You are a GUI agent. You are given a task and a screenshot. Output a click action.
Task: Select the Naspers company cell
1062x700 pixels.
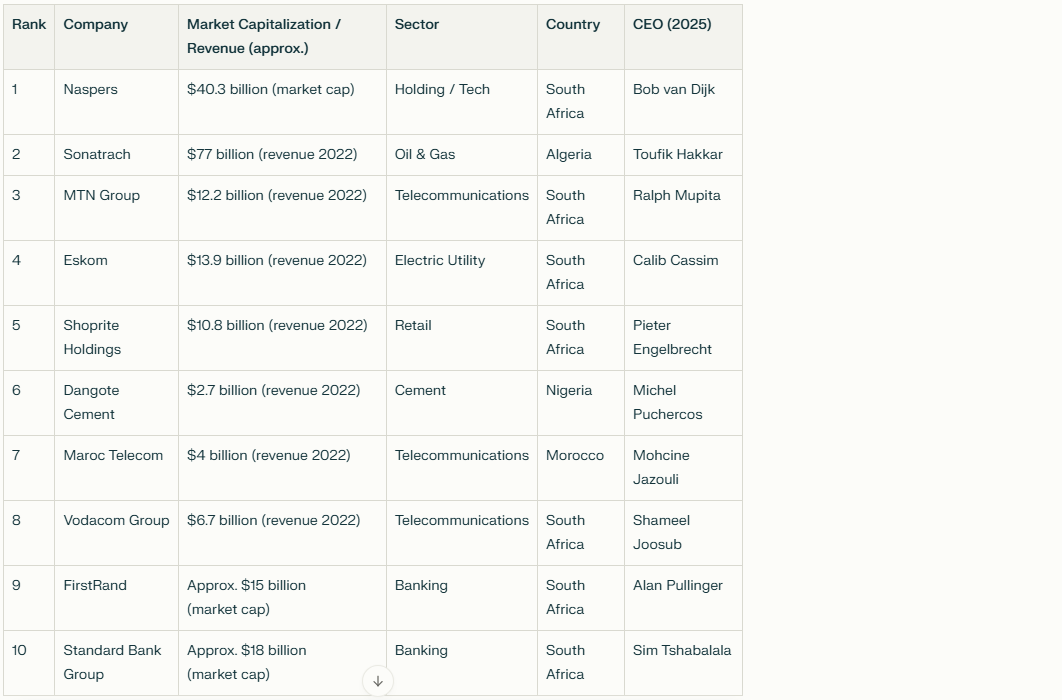pyautogui.click(x=91, y=90)
